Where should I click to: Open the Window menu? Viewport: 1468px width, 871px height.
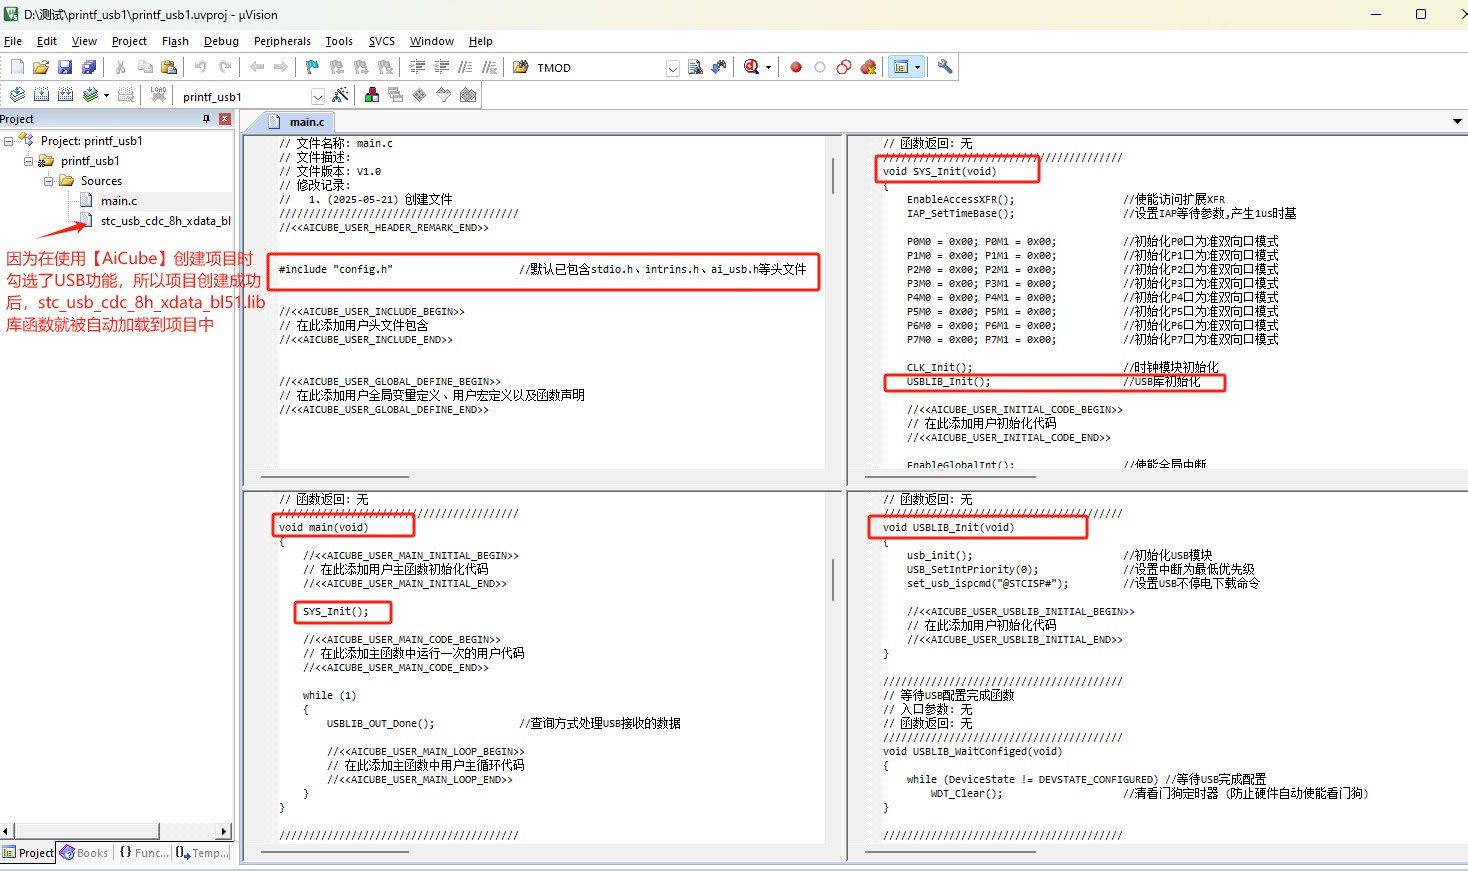[x=432, y=41]
